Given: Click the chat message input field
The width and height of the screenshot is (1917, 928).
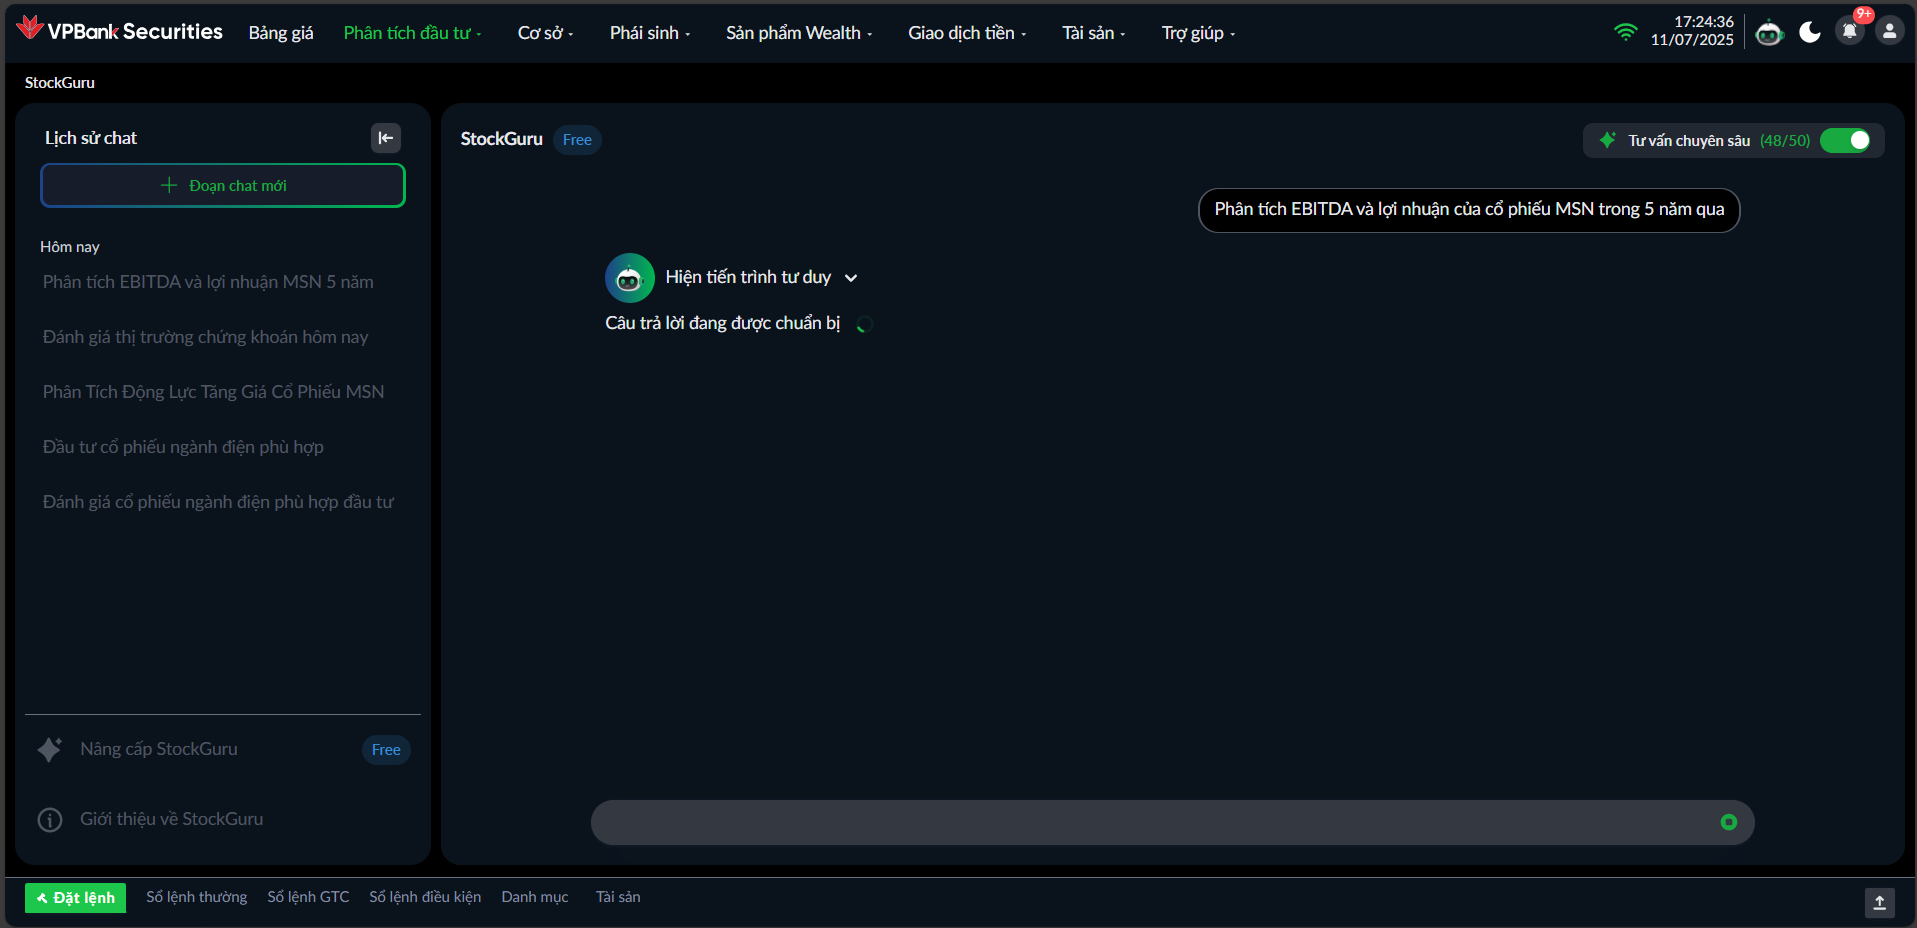Looking at the screenshot, I should (x=1150, y=822).
